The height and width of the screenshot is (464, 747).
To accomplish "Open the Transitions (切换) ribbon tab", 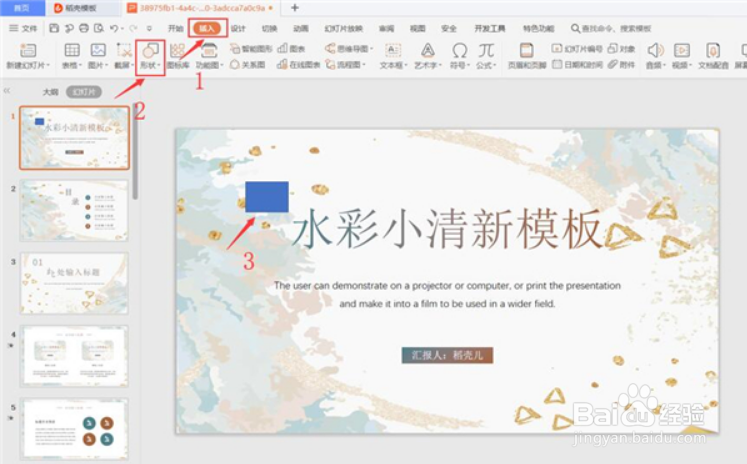I will click(269, 29).
